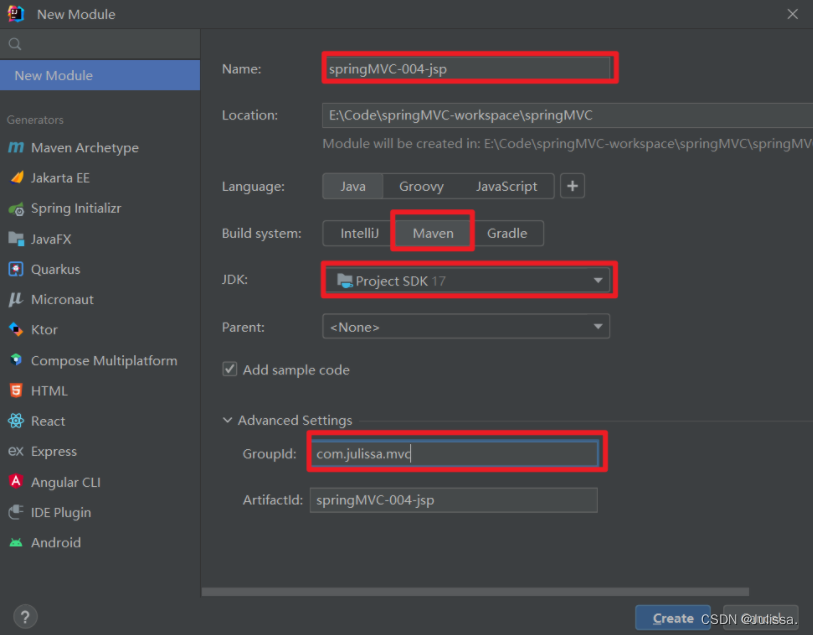Switch the build system to Gradle

pos(508,233)
